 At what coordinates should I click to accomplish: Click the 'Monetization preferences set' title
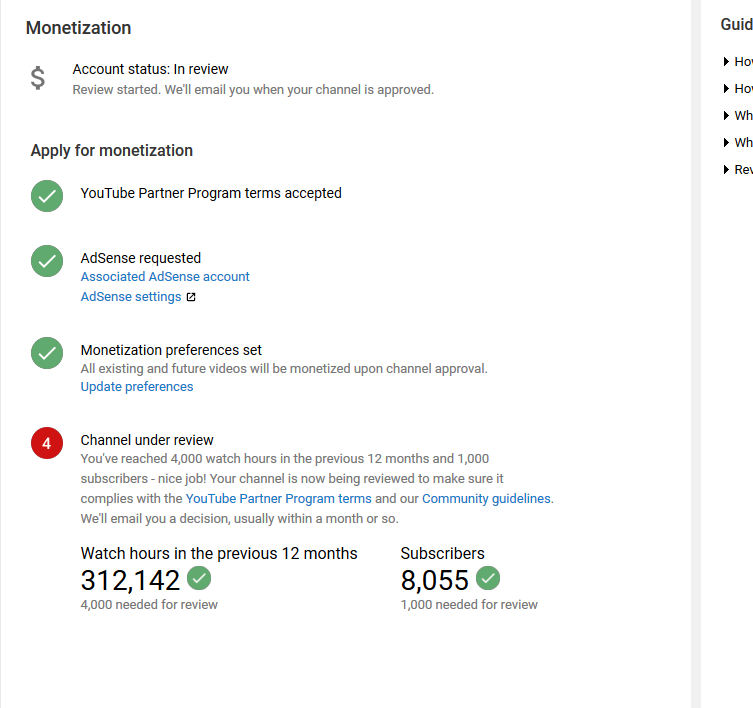(x=171, y=350)
